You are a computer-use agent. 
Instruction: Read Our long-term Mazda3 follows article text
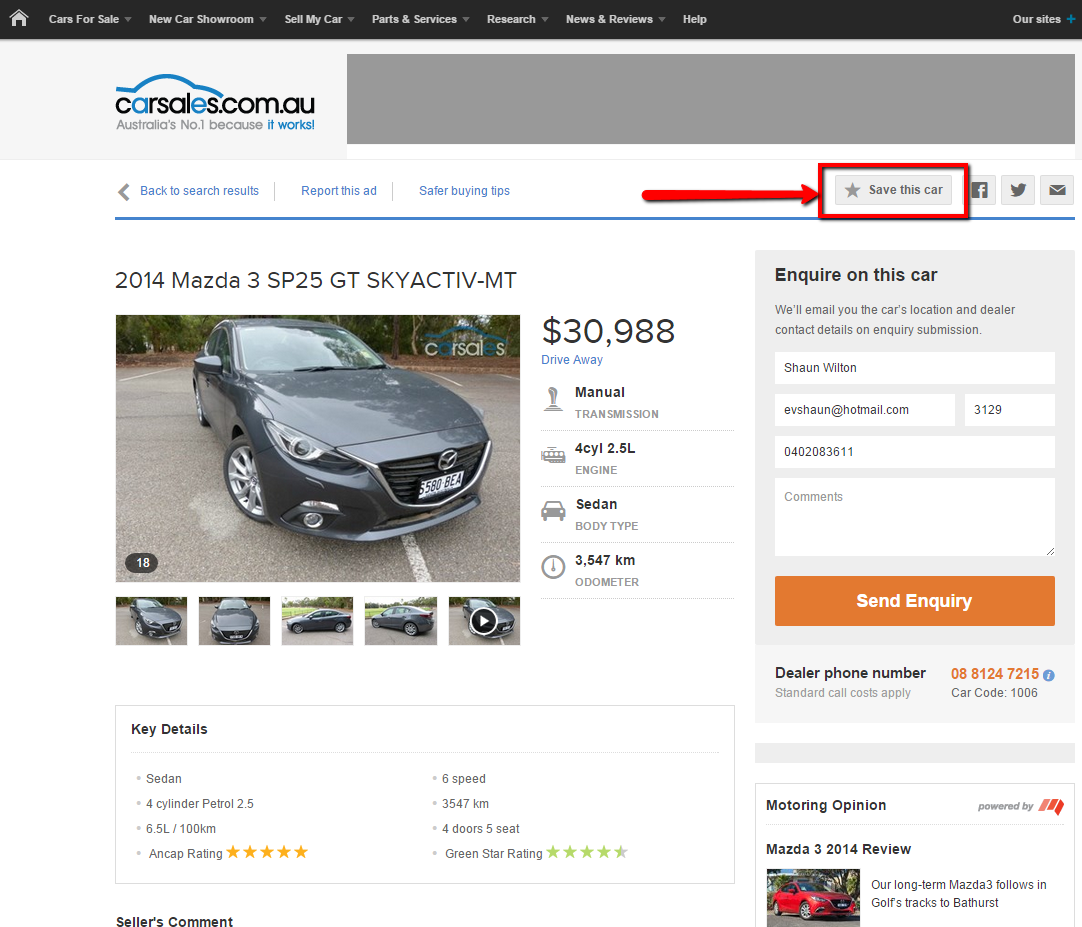958,894
